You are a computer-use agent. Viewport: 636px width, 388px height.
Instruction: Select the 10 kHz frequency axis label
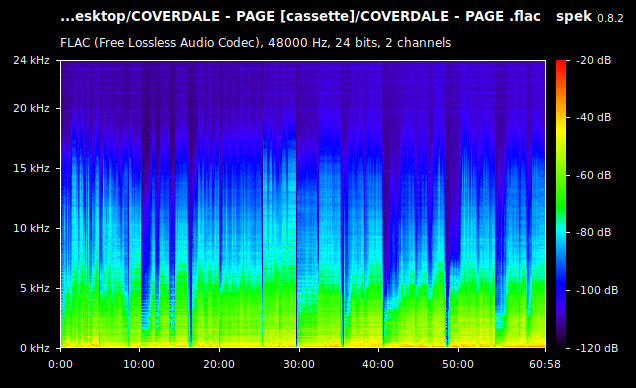tap(31, 228)
